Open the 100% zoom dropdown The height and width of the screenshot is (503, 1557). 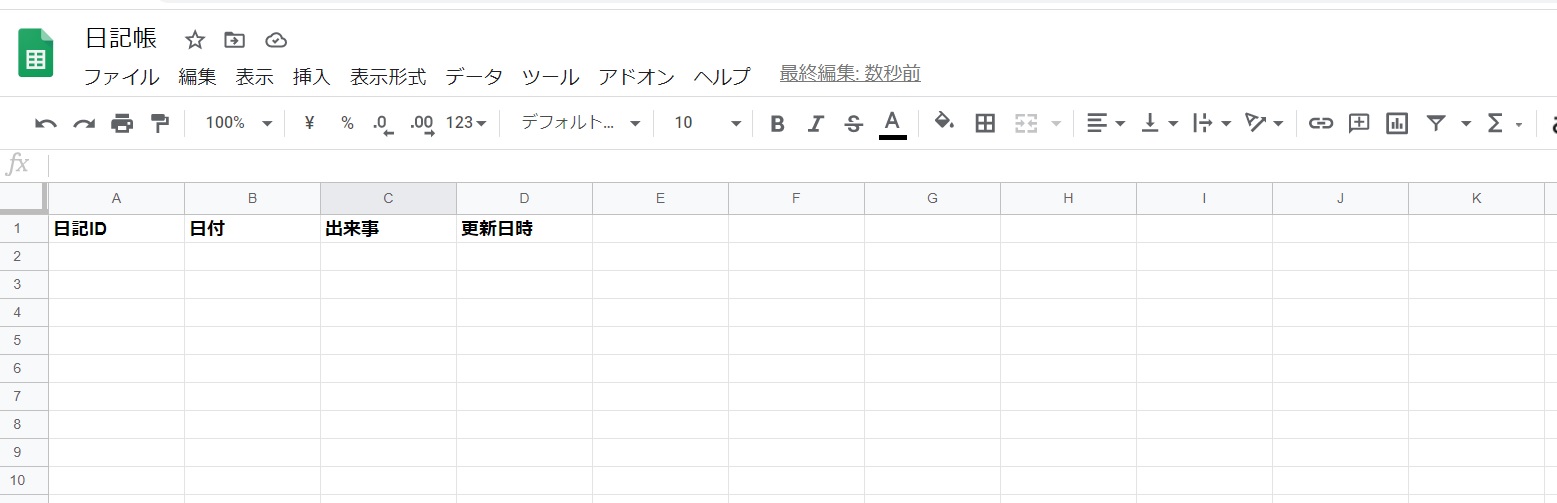(239, 123)
